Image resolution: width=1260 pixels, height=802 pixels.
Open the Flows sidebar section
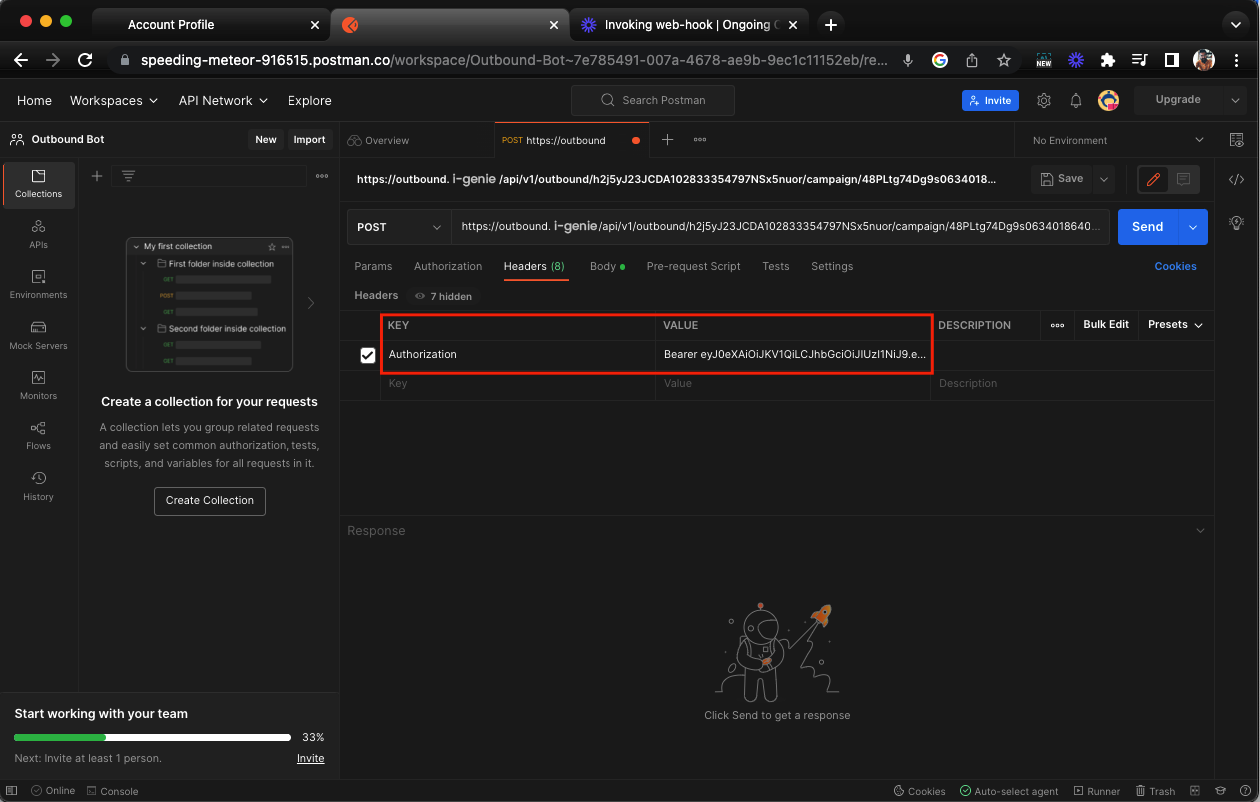(38, 435)
